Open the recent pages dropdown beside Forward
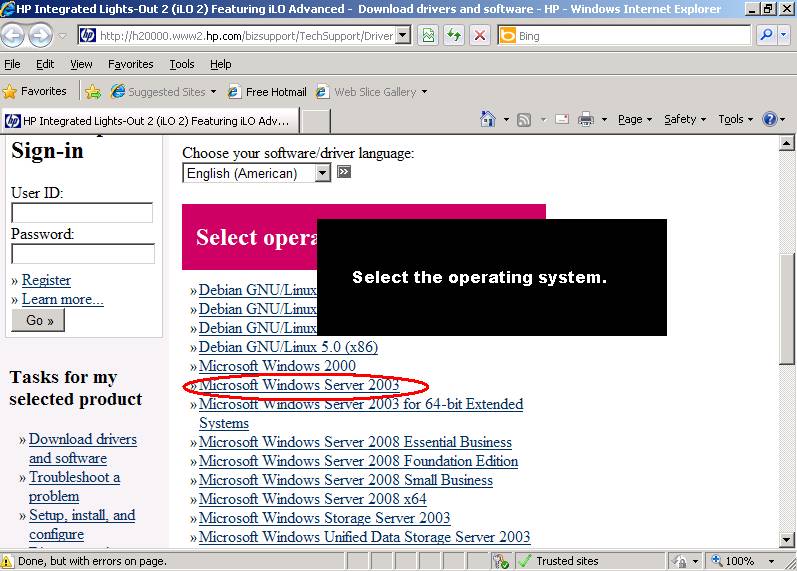This screenshot has height=571, width=797. pos(63,36)
